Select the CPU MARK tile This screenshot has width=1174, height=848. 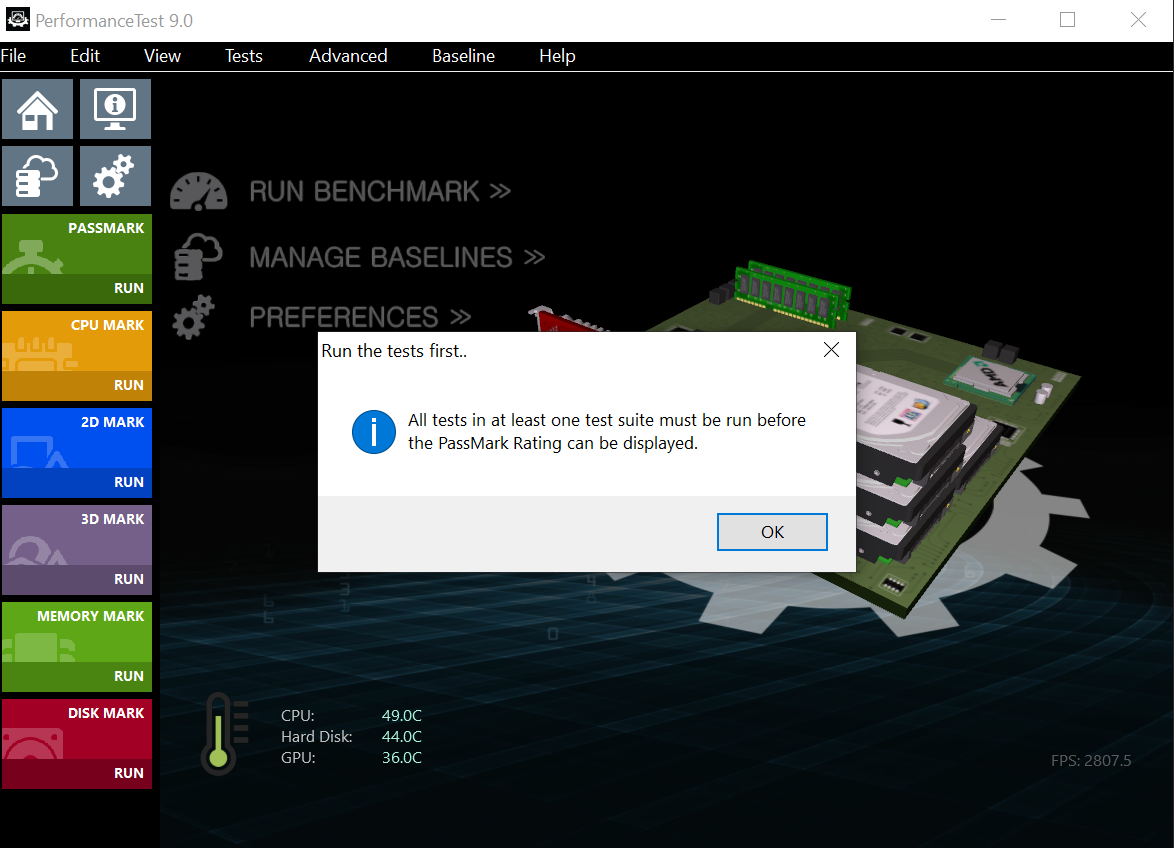(x=77, y=341)
